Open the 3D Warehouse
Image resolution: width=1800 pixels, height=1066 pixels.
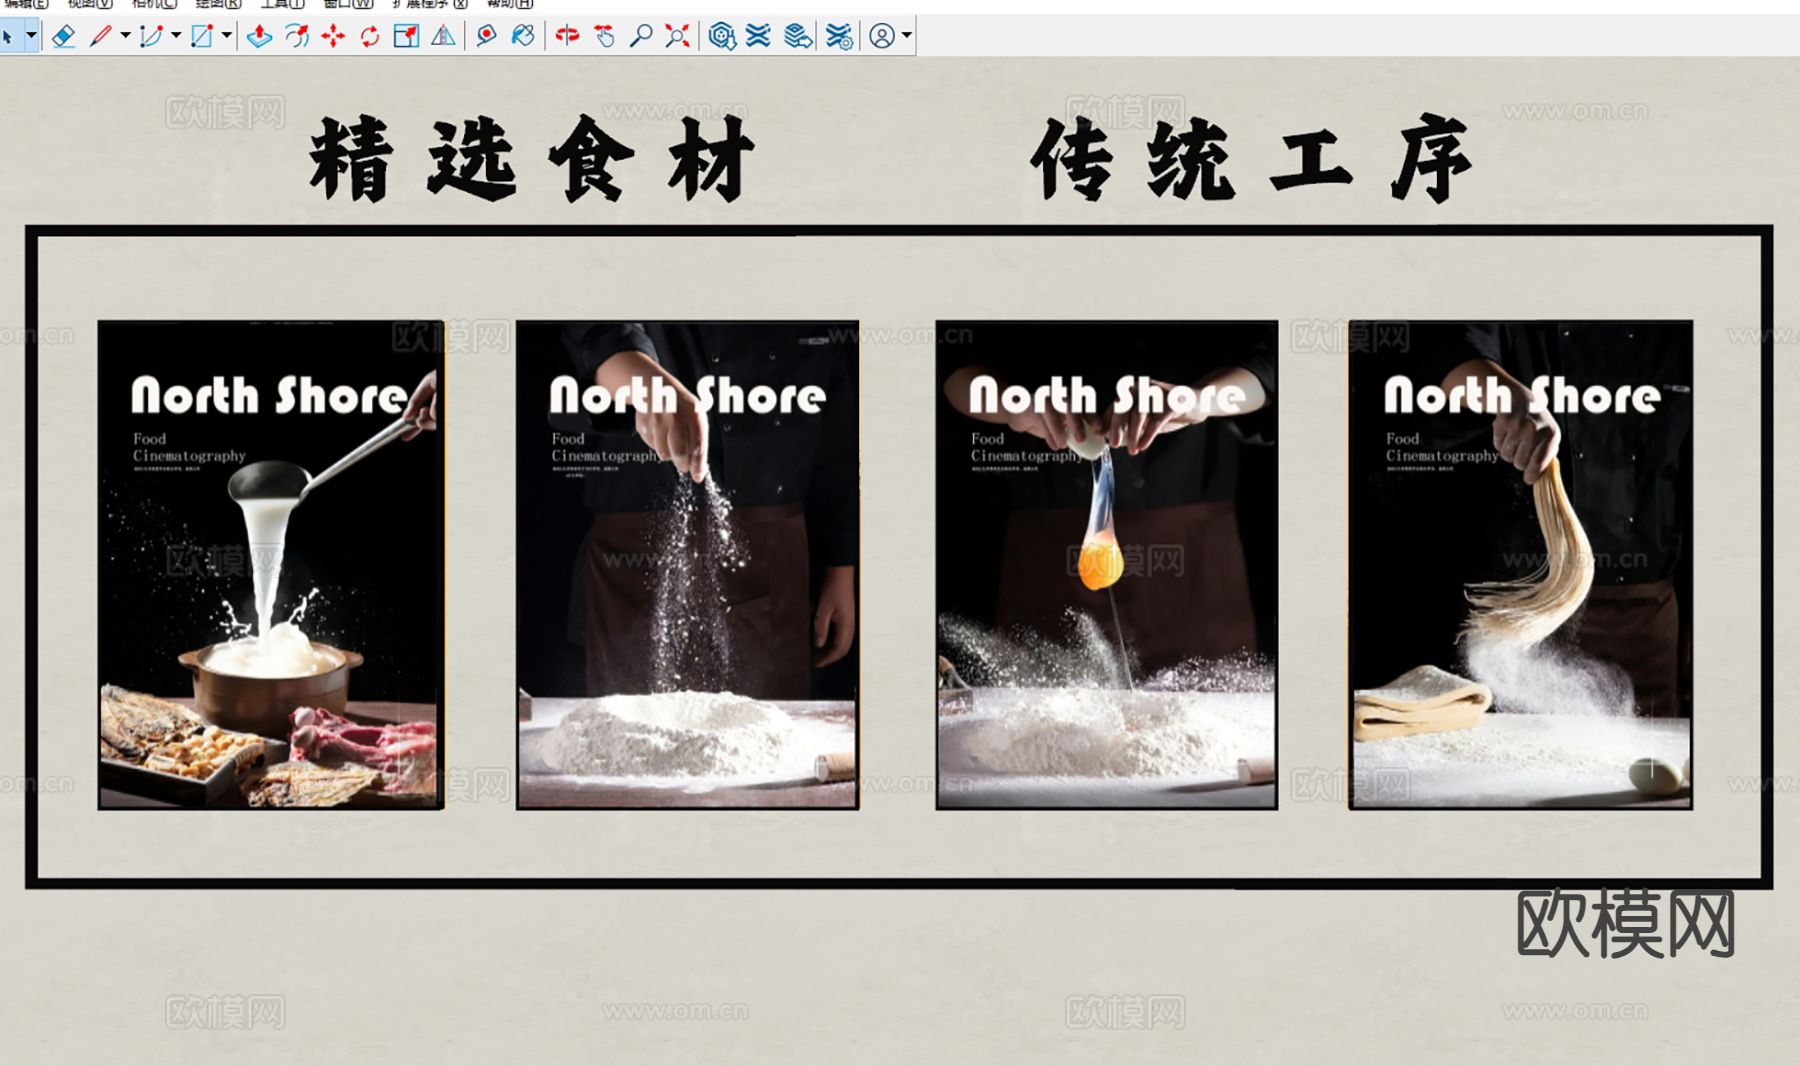tap(721, 37)
